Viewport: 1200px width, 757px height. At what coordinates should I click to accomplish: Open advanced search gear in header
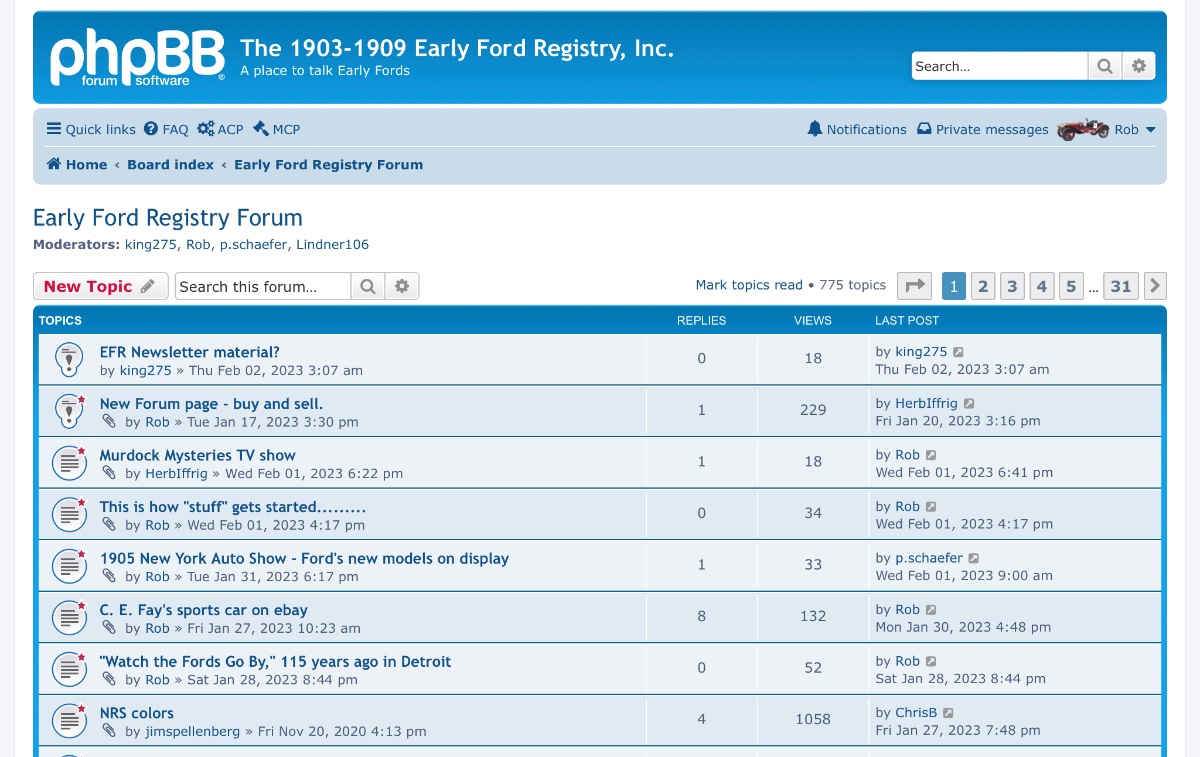(1139, 66)
